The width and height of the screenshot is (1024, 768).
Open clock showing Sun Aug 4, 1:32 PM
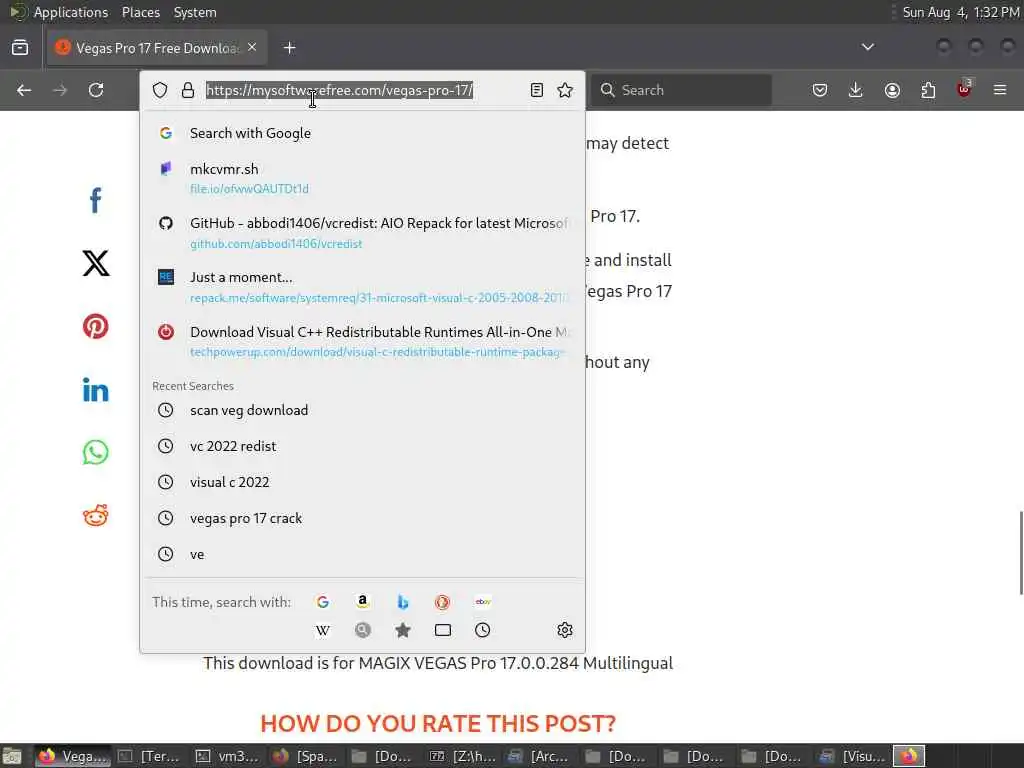coord(960,12)
